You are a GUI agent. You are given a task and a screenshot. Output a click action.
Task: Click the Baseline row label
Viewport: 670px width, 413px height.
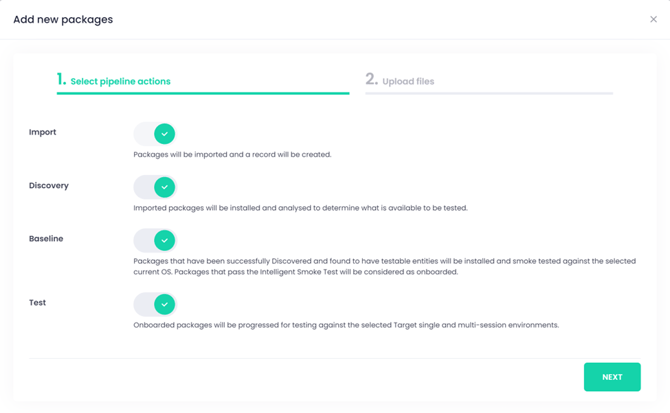click(46, 238)
